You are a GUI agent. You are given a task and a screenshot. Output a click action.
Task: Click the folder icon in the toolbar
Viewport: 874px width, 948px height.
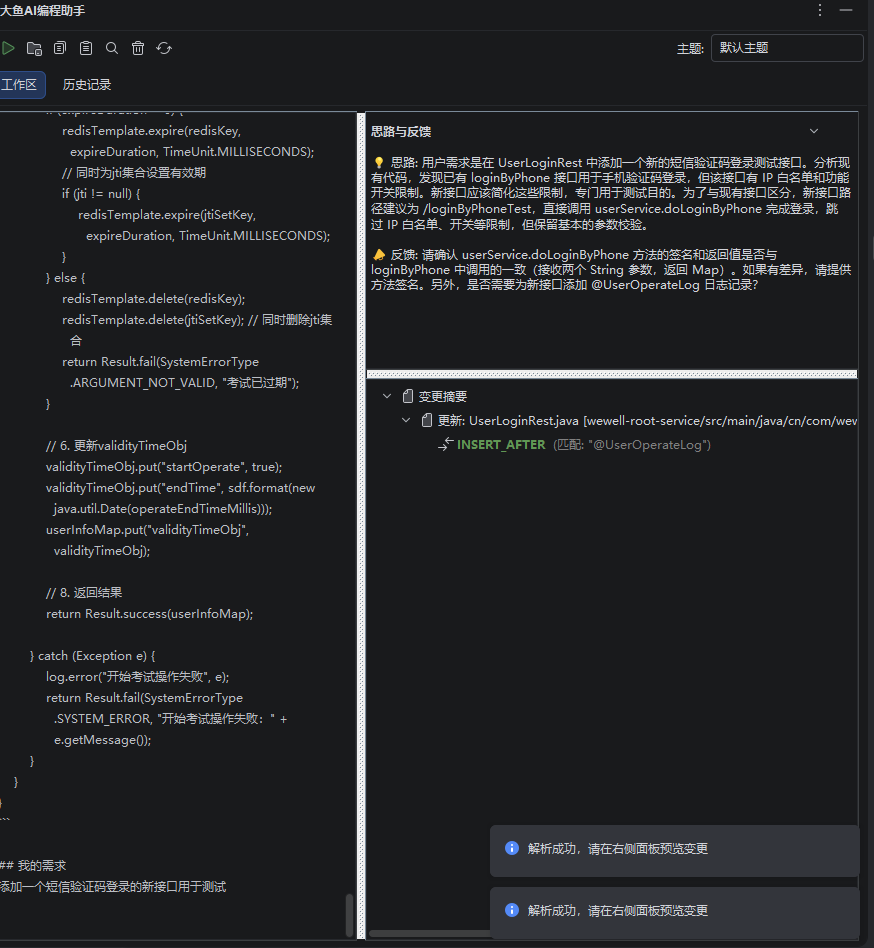(34, 48)
